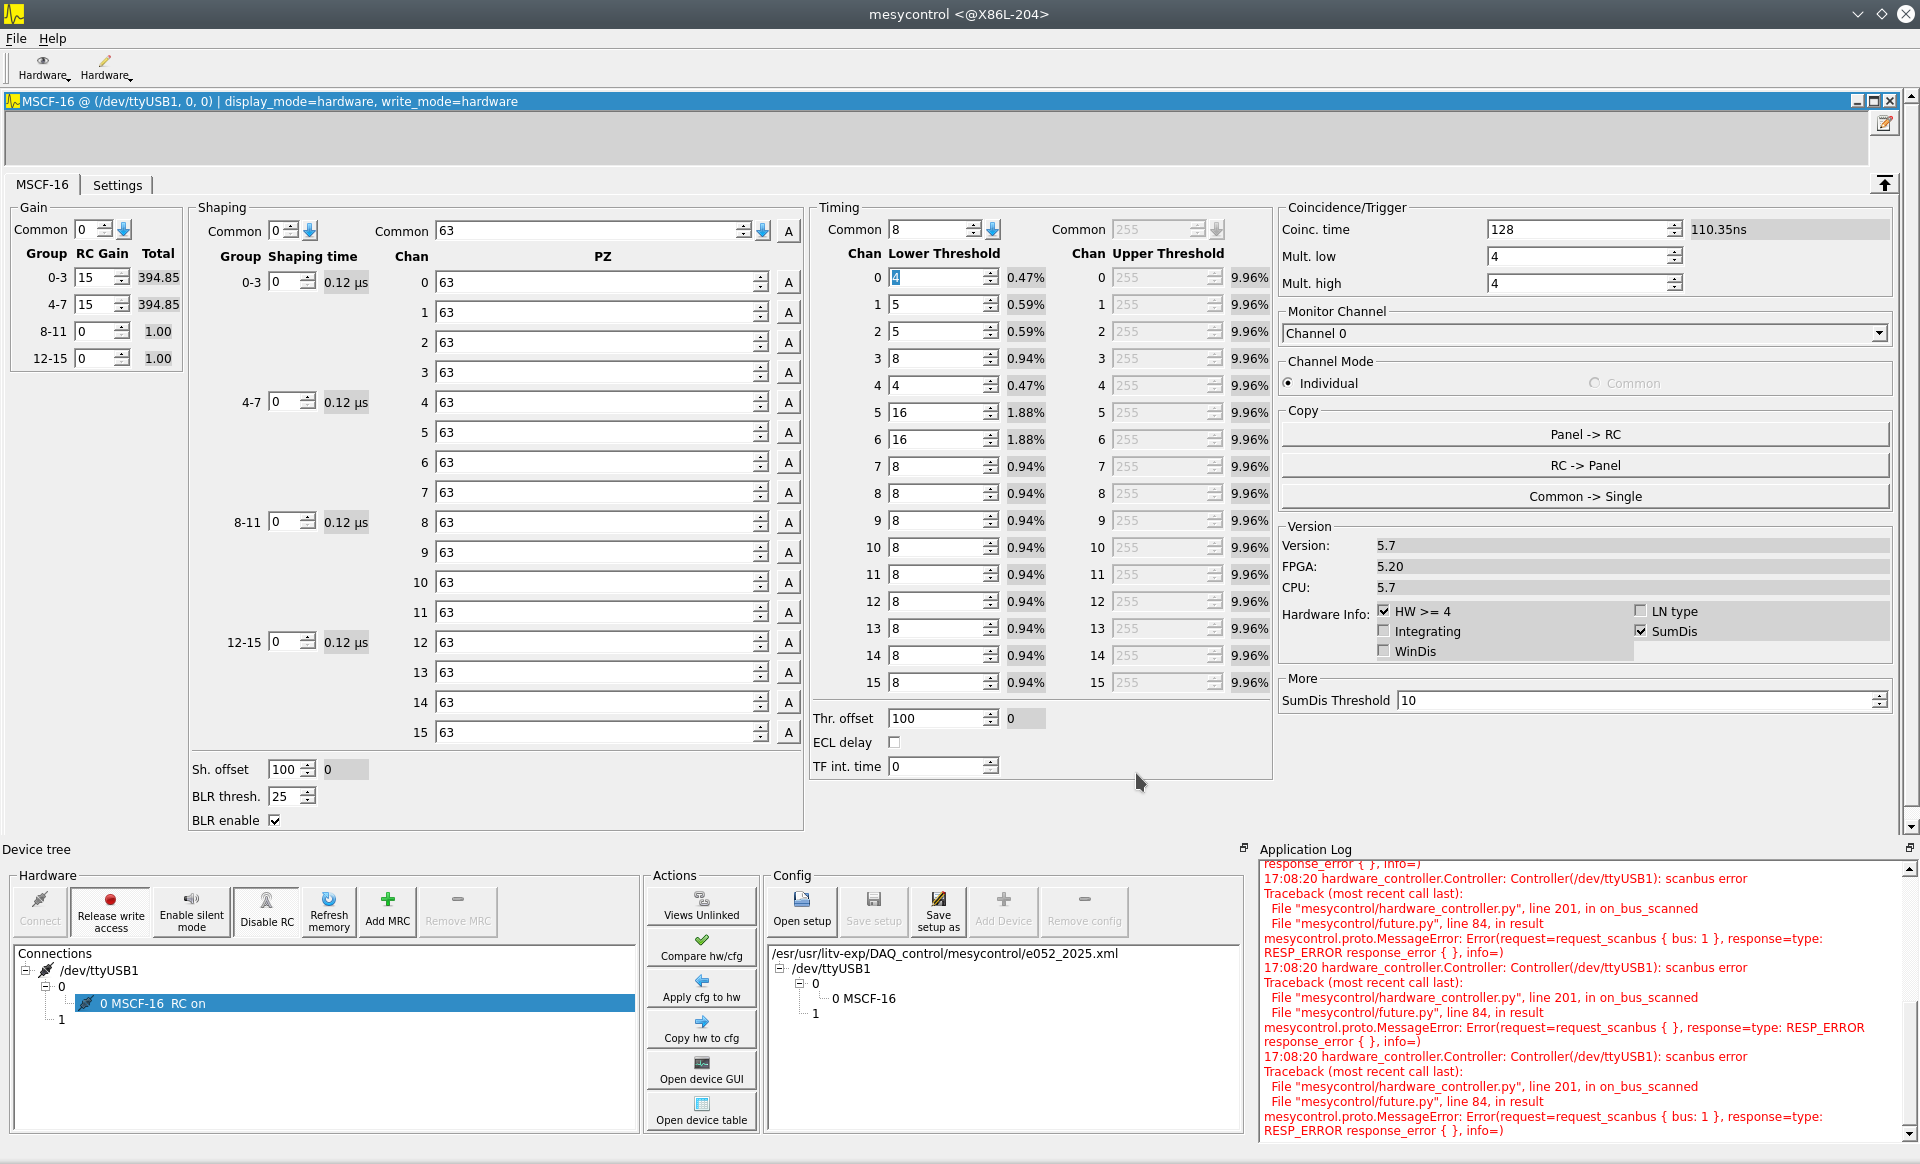1920x1164 pixels.
Task: Toggle WinDis checkbox
Action: pyautogui.click(x=1384, y=651)
